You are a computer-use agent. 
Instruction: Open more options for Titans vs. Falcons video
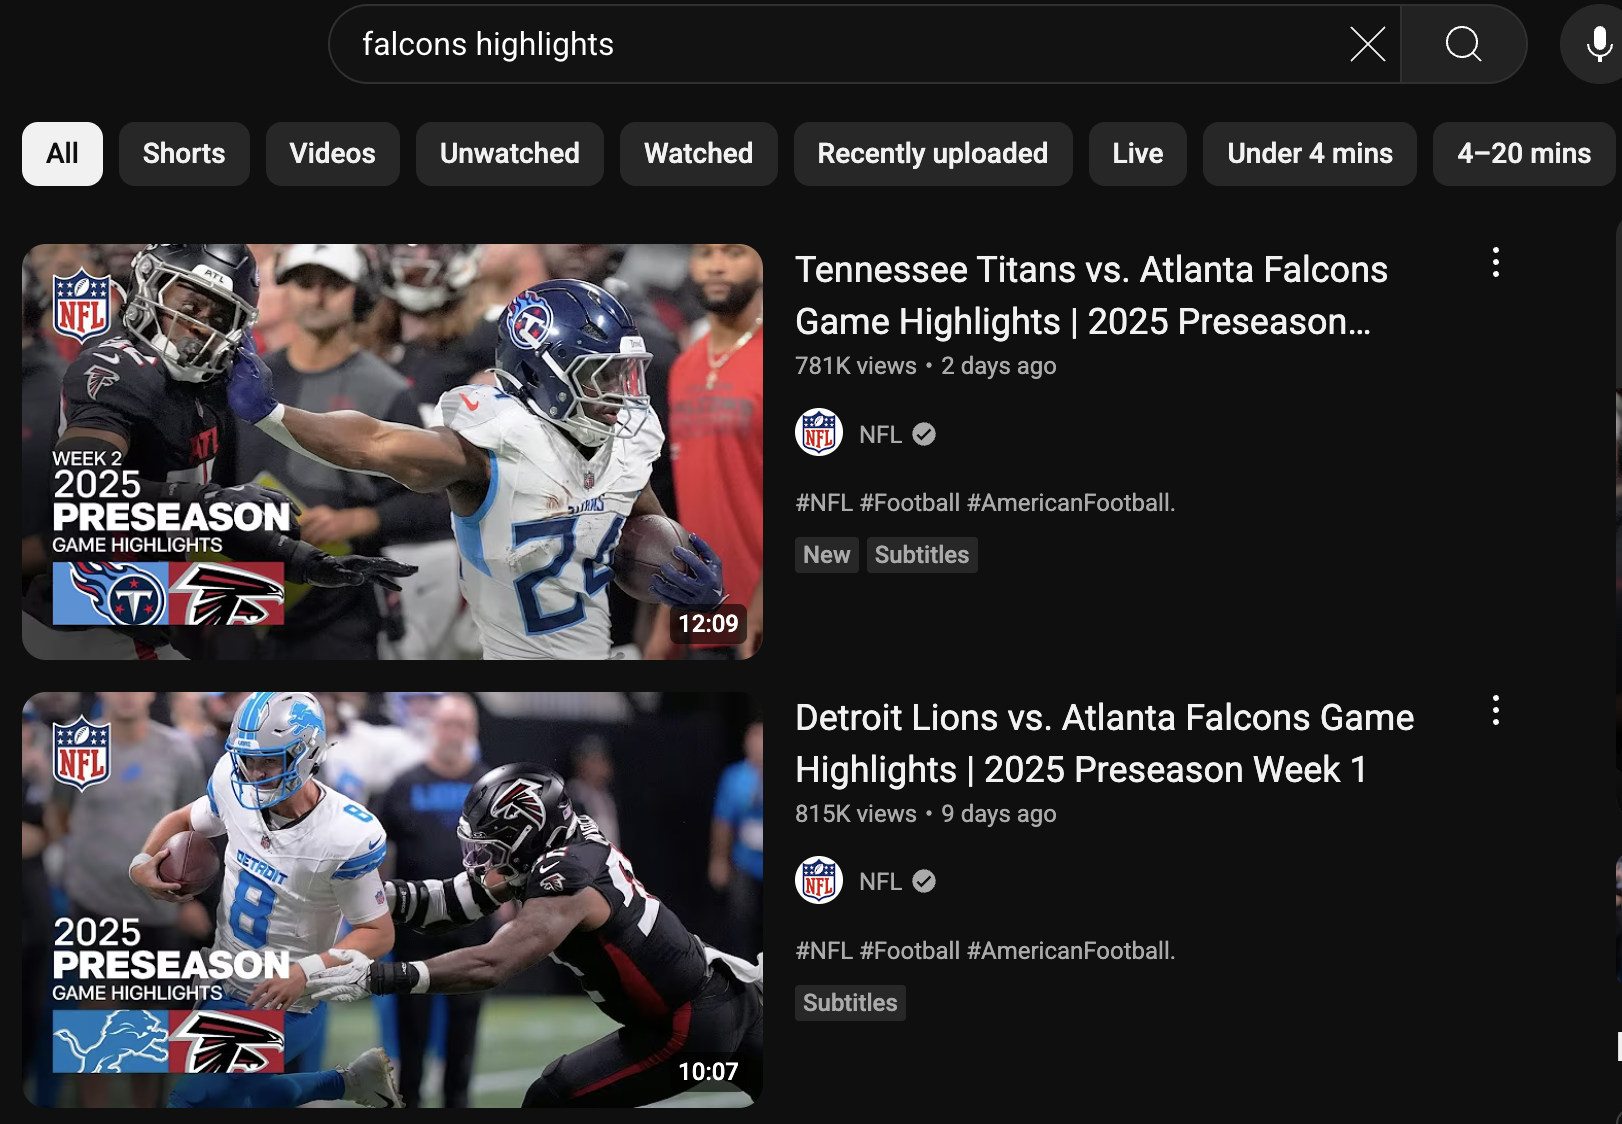click(1495, 262)
